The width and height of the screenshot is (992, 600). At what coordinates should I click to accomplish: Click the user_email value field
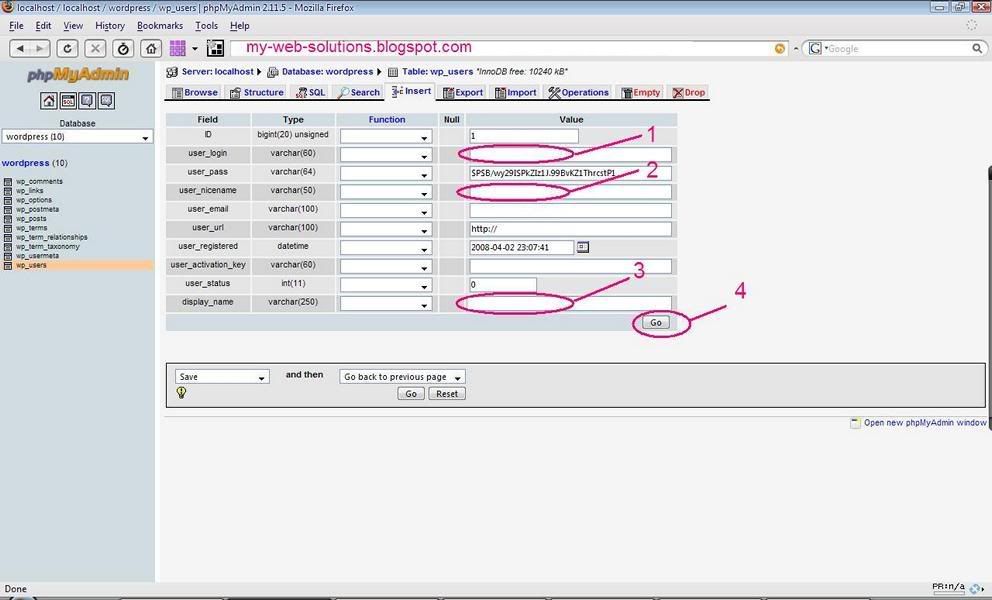[x=570, y=210]
